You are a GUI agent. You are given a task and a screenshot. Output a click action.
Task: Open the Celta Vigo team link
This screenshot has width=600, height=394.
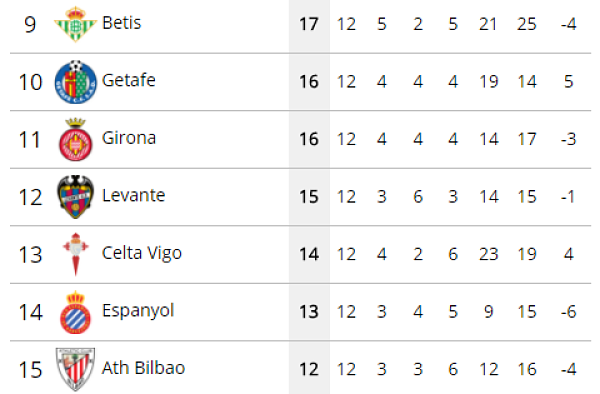click(142, 254)
